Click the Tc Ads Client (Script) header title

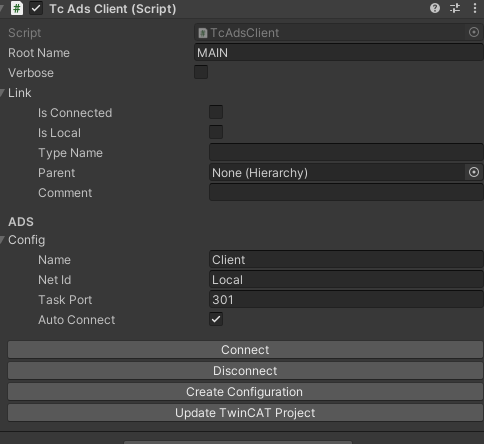(x=113, y=9)
